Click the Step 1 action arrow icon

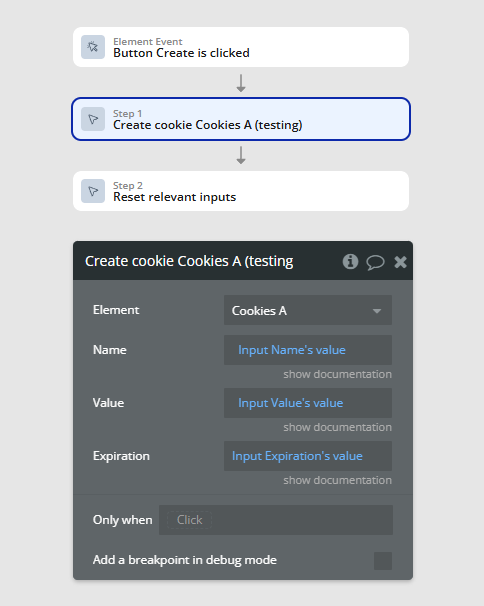tap(93, 119)
